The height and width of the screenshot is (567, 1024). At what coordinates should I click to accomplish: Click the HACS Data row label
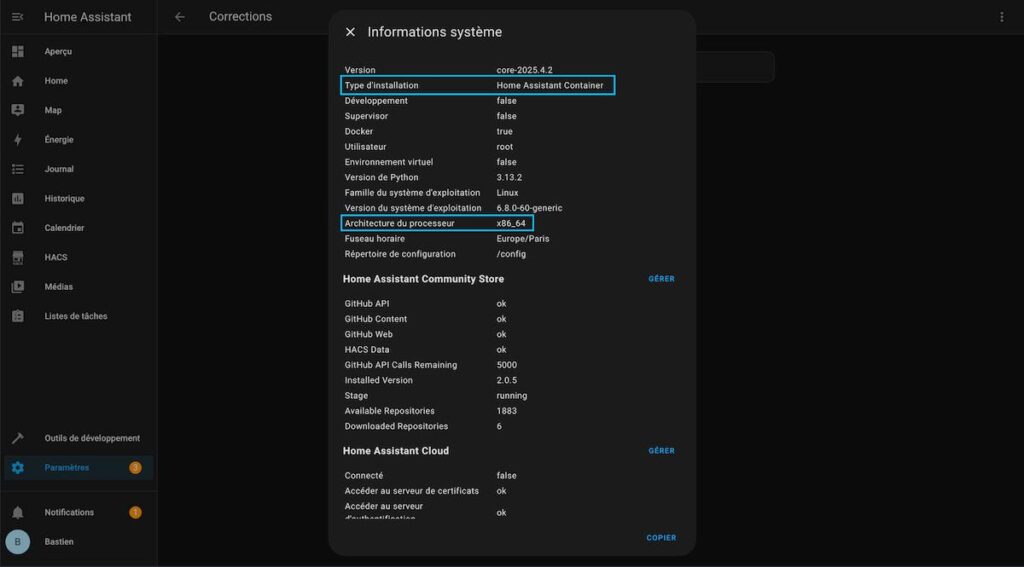pyautogui.click(x=366, y=350)
